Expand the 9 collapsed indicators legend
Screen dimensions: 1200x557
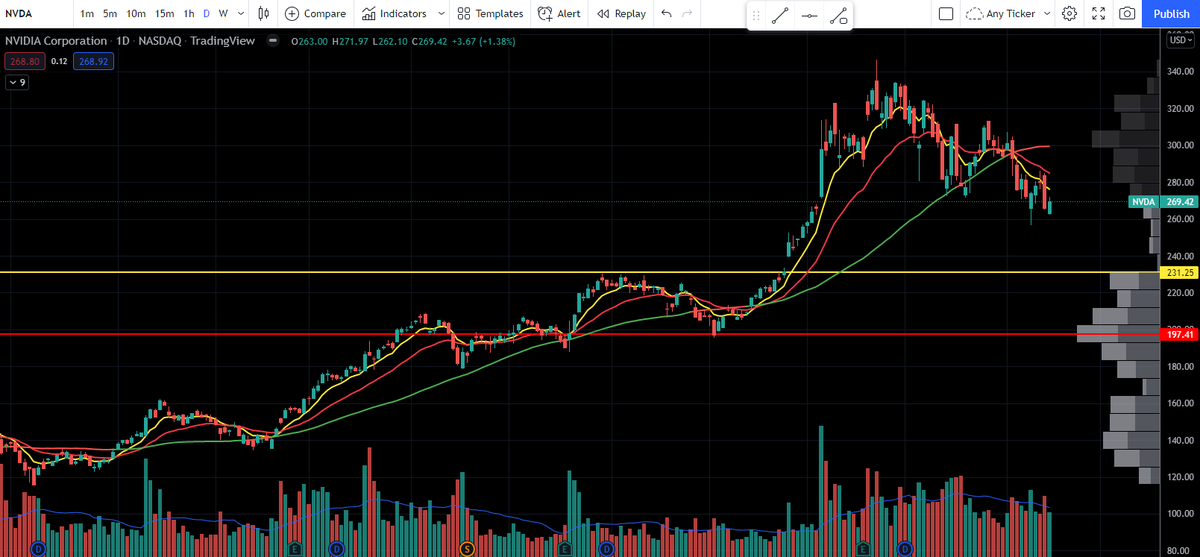(x=18, y=82)
